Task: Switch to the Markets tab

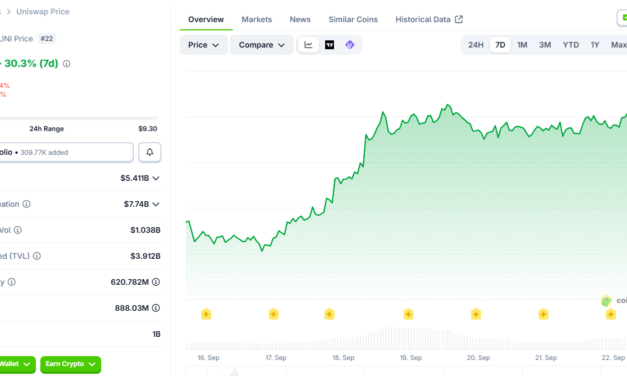Action: pos(257,19)
